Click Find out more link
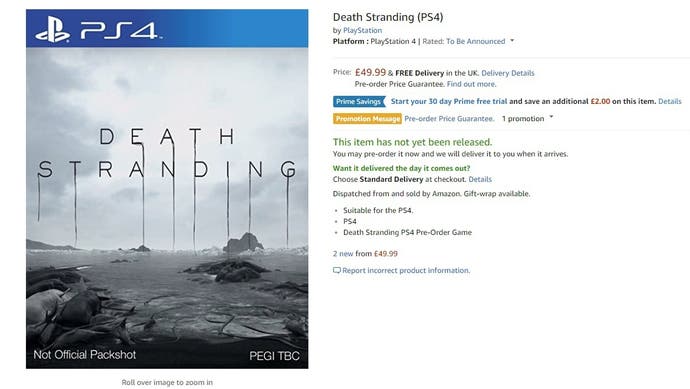The image size is (690, 389). click(471, 84)
